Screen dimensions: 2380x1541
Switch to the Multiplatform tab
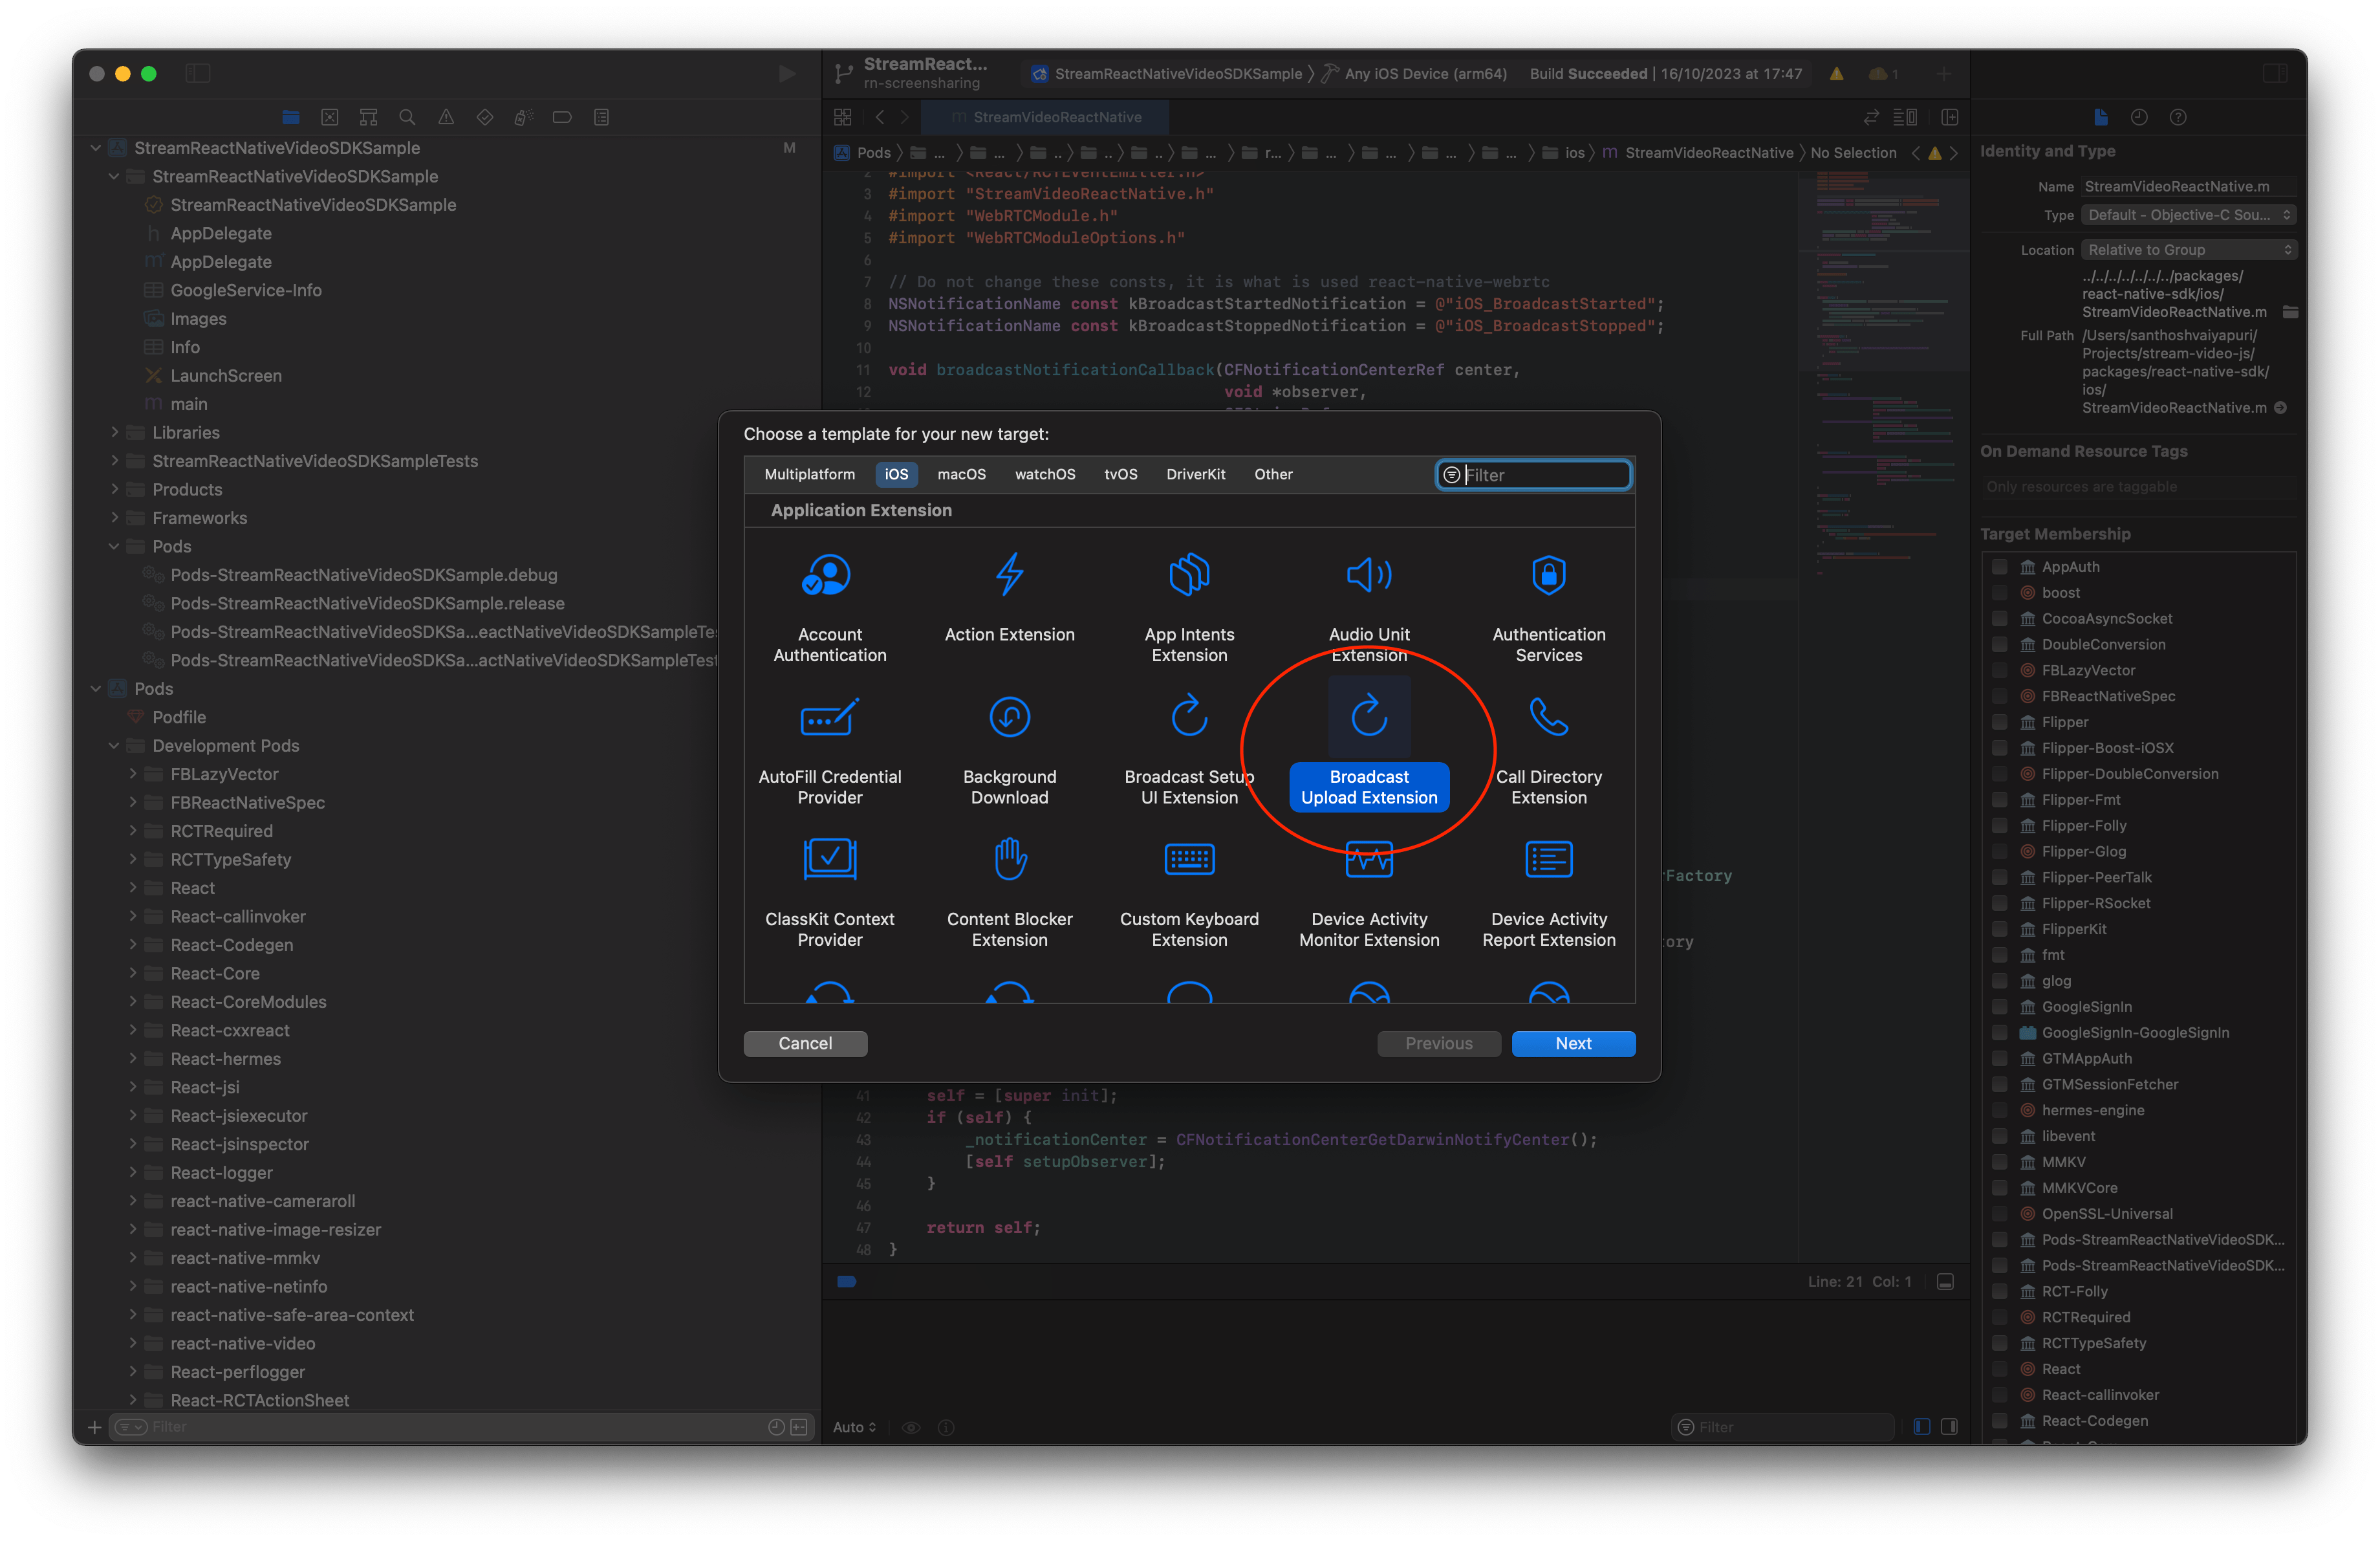tap(809, 475)
